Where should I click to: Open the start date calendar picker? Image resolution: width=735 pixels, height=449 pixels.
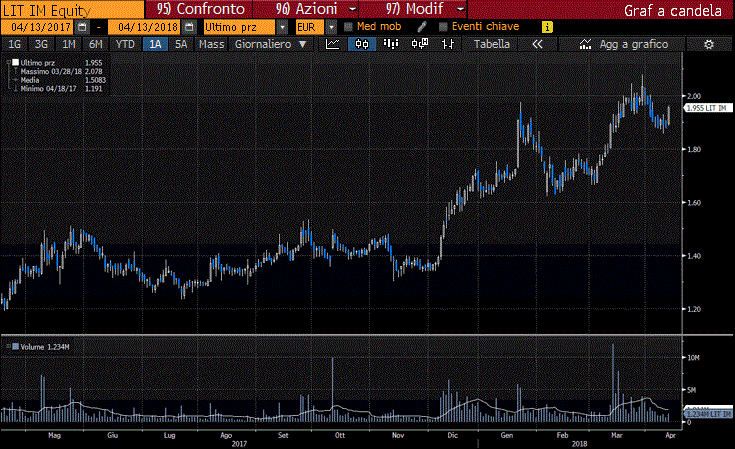(82, 26)
